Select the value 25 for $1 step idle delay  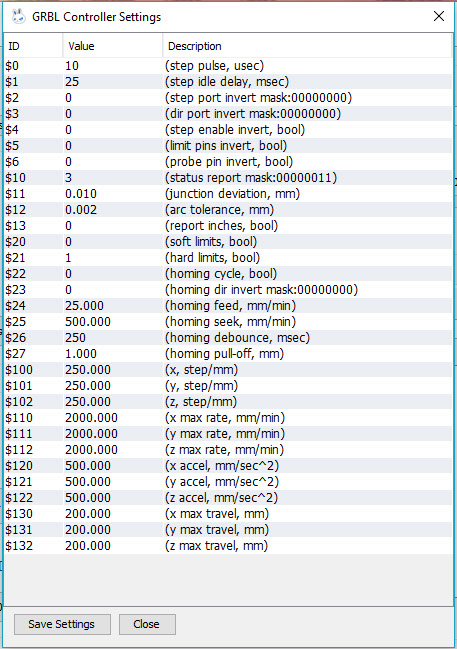point(72,82)
